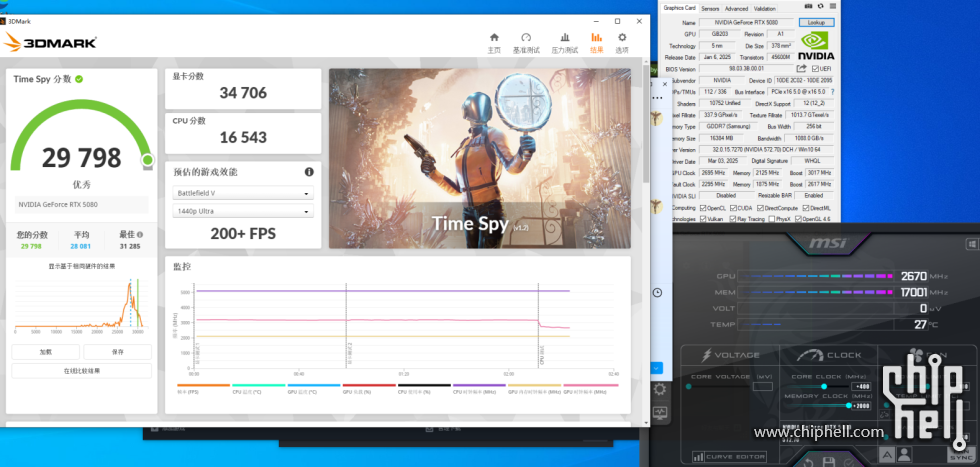
Task: Click Afterburner apply checkmark icon
Action: click(x=849, y=463)
